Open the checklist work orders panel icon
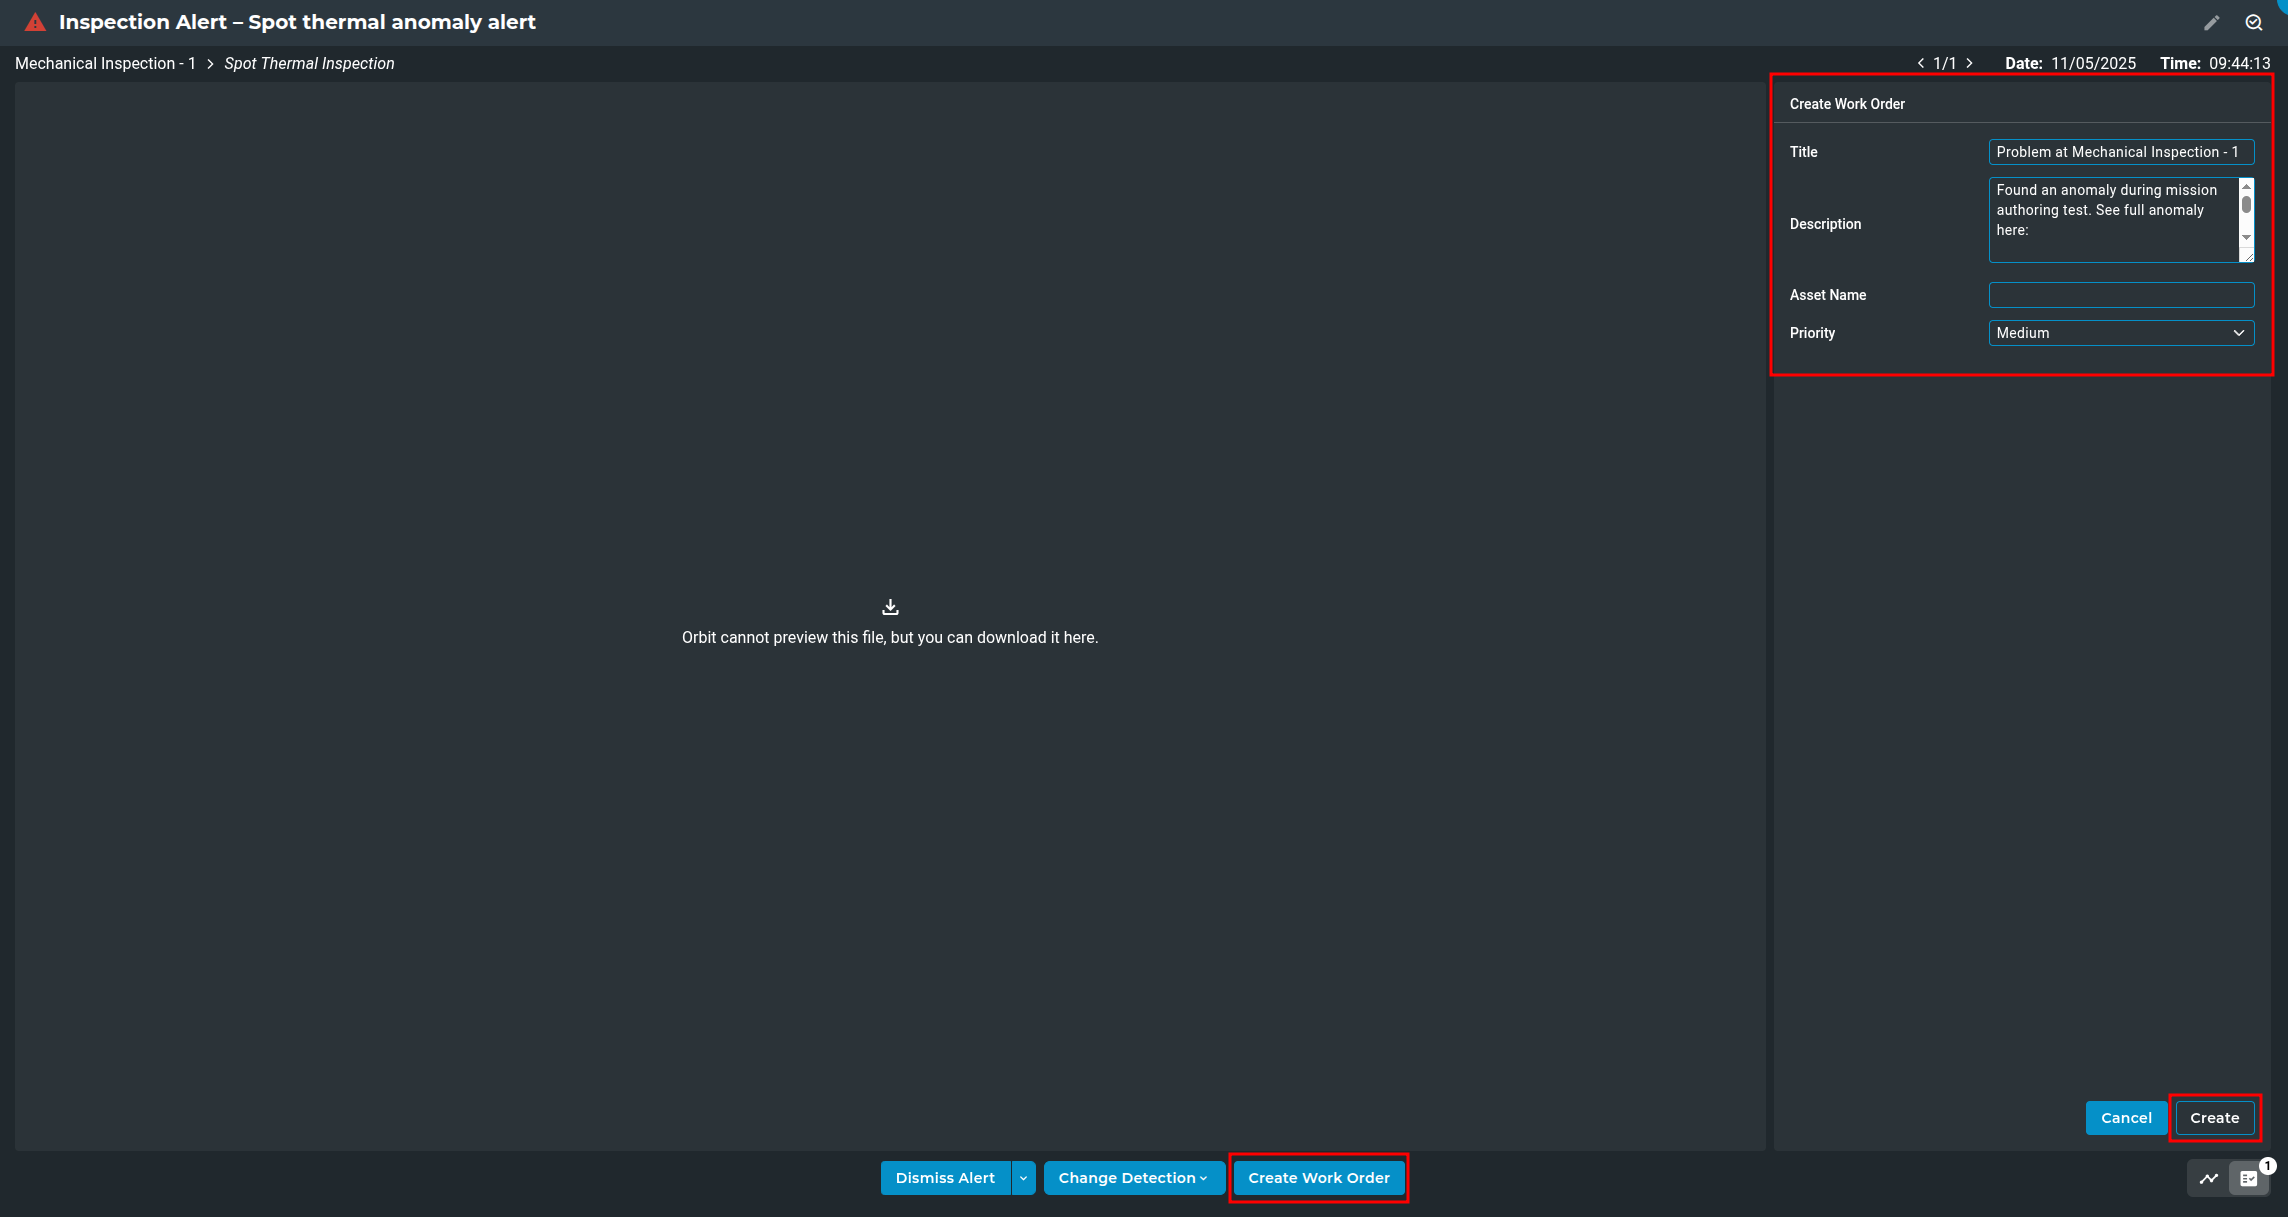Screen dimensions: 2288x1217 (x=2249, y=1178)
